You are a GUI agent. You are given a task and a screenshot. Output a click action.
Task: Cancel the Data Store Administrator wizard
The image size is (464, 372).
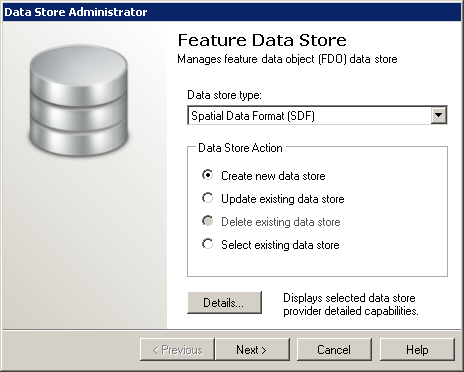[334, 350]
